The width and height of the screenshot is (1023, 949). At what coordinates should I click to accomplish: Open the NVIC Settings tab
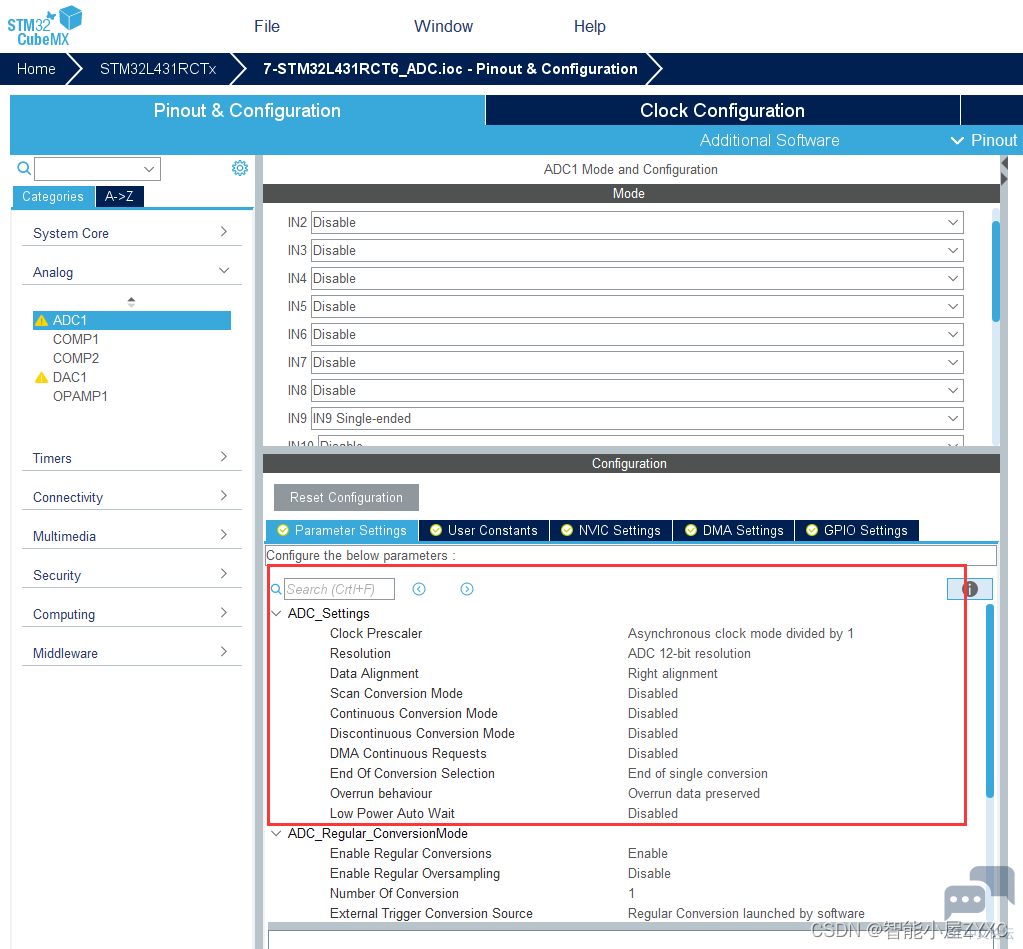611,530
